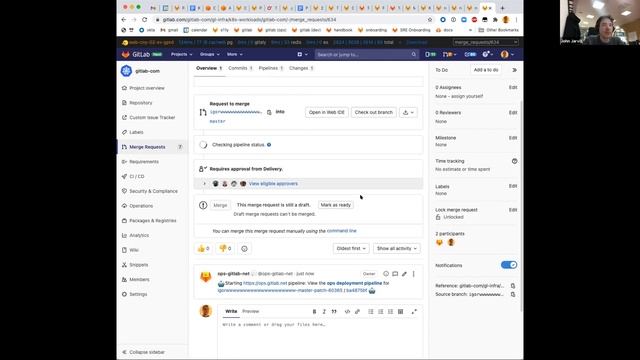Open the More dropdown in navbar

tap(235, 54)
